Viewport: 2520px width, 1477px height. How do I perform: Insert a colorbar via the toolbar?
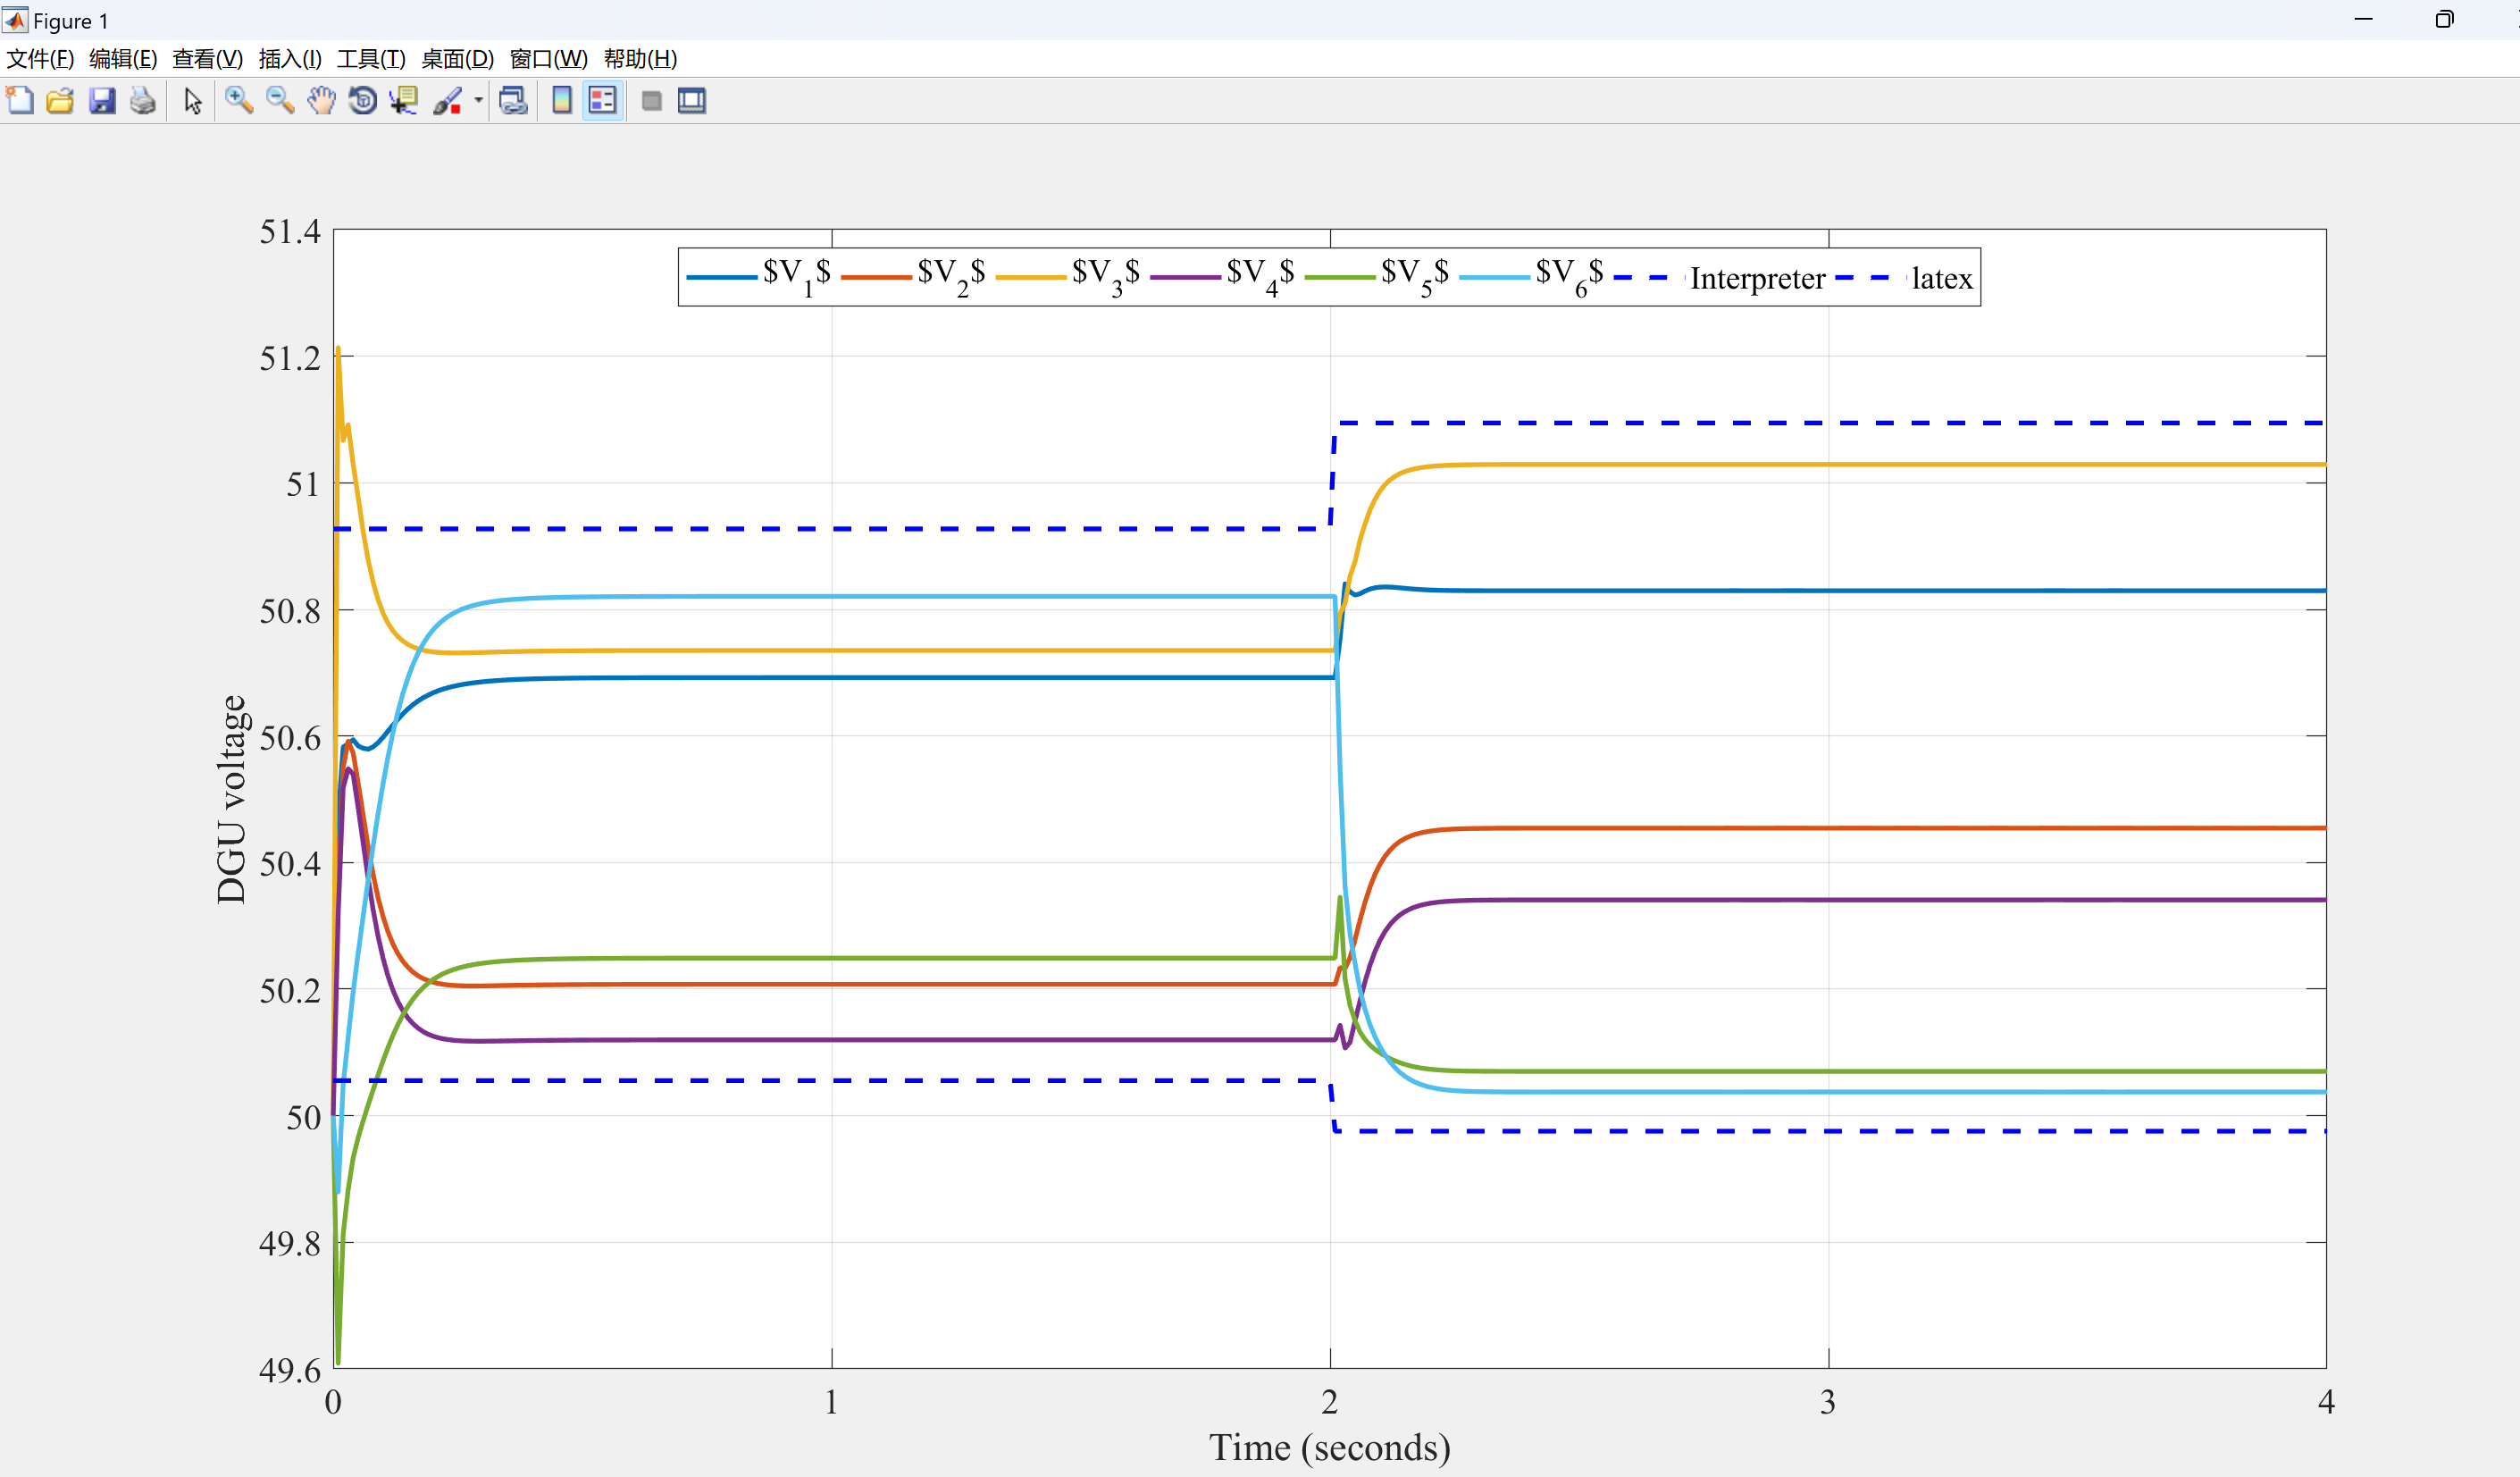coord(562,101)
